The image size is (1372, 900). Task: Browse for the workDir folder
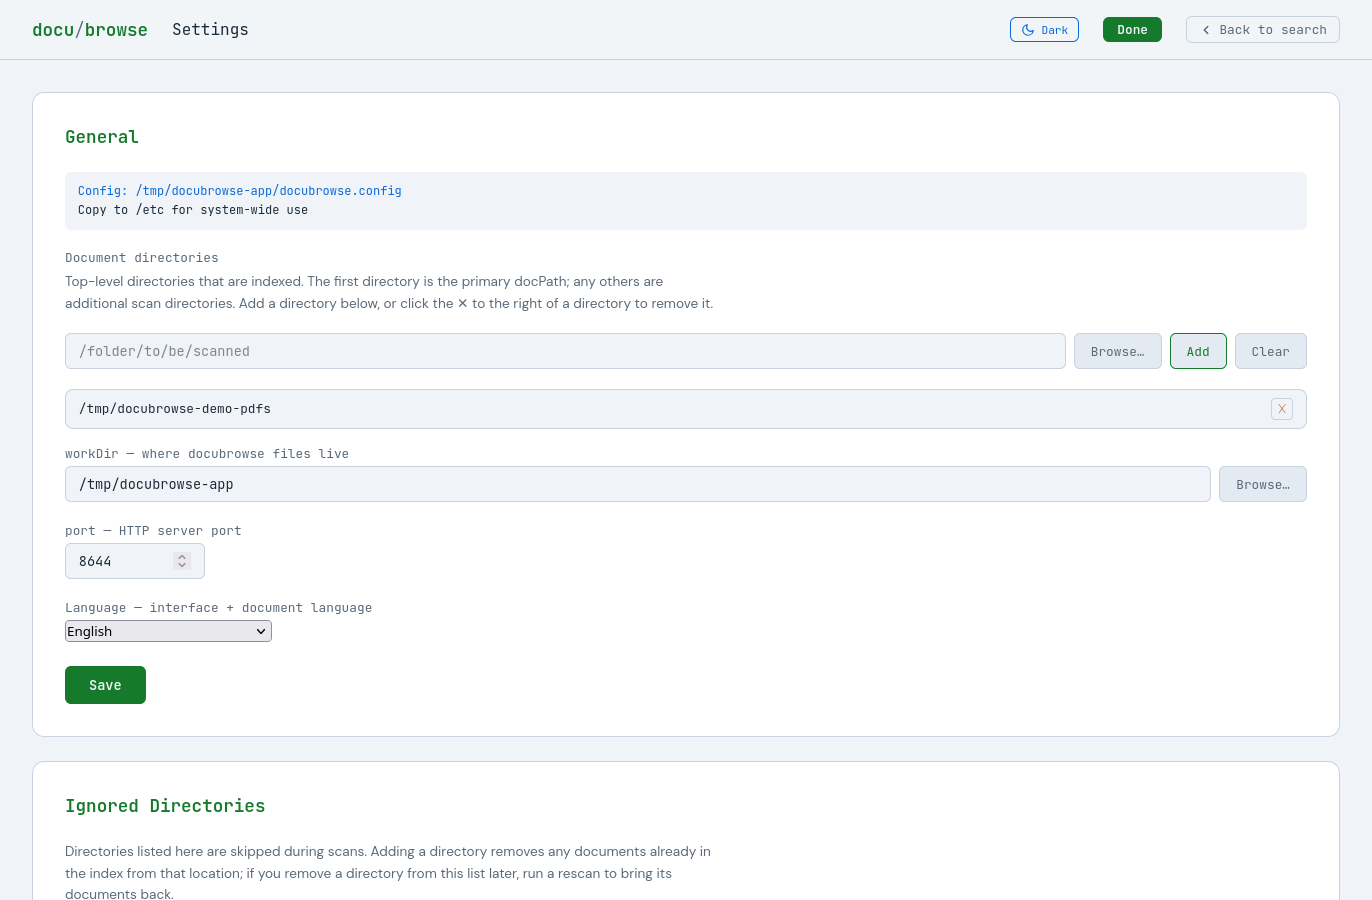(1263, 484)
